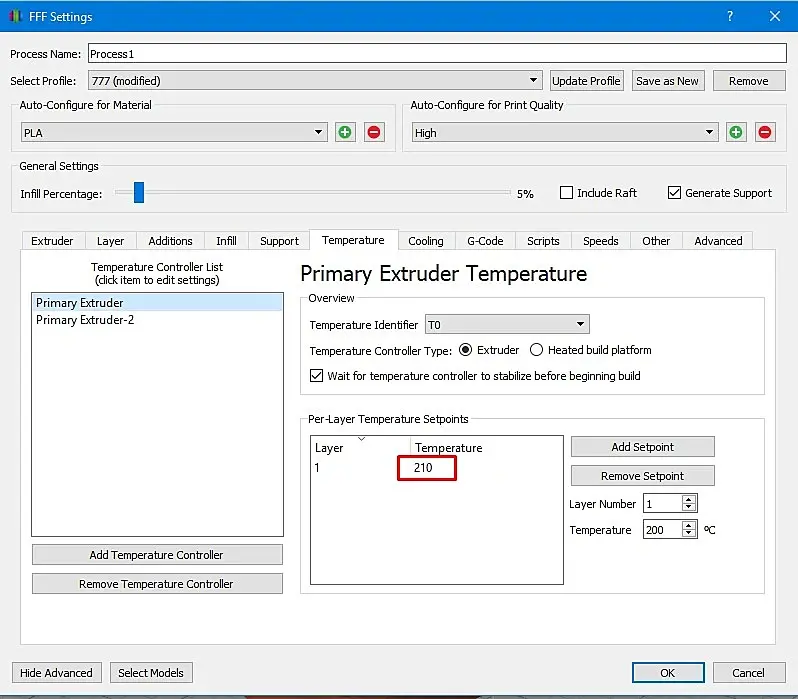Select Extruder controller type radio
This screenshot has width=798, height=699.
click(465, 350)
